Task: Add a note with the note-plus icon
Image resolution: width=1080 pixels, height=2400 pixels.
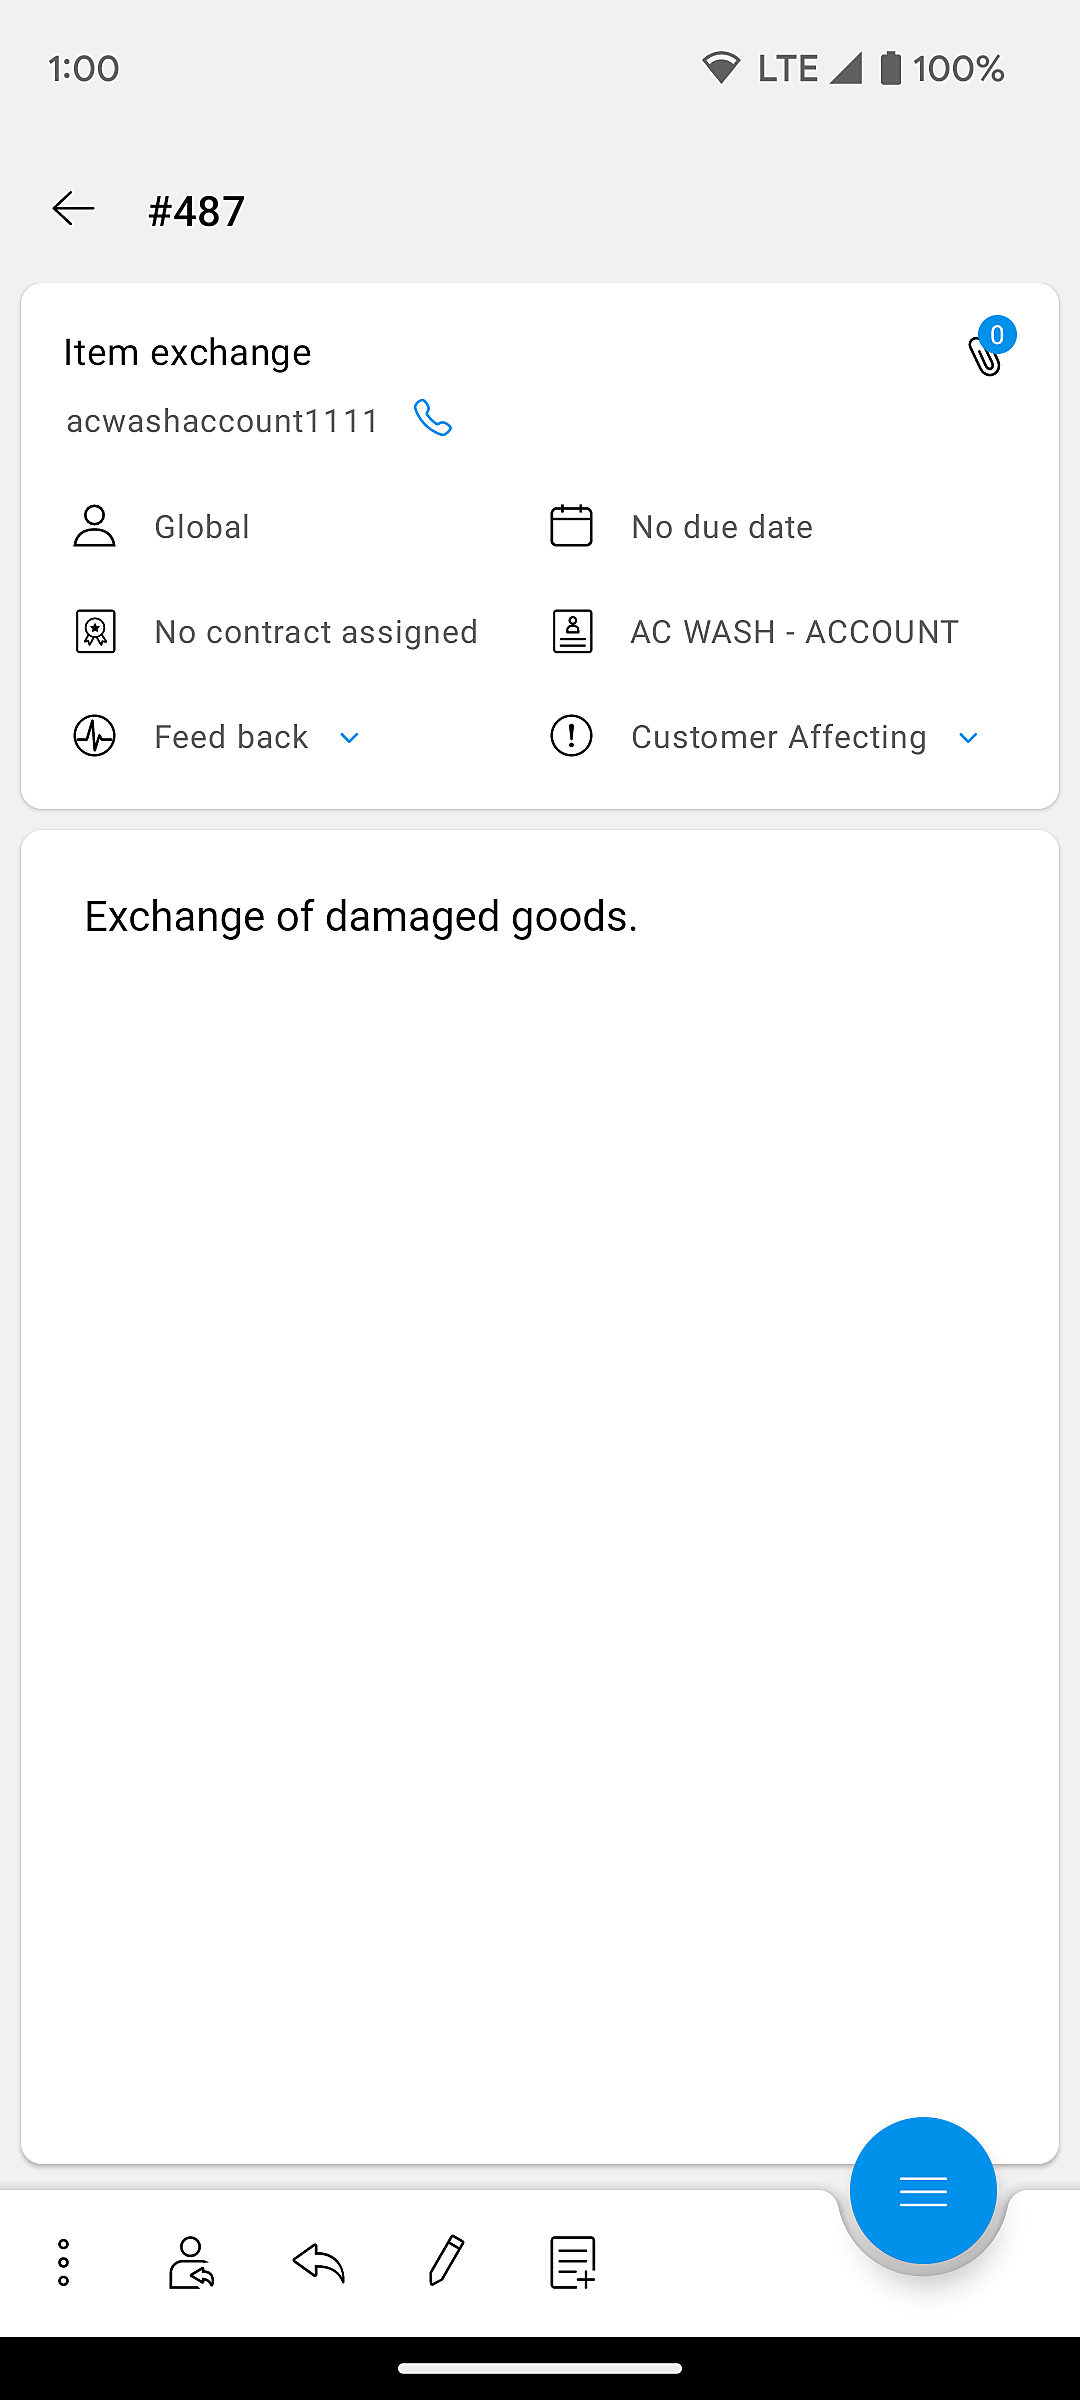Action: pos(573,2262)
